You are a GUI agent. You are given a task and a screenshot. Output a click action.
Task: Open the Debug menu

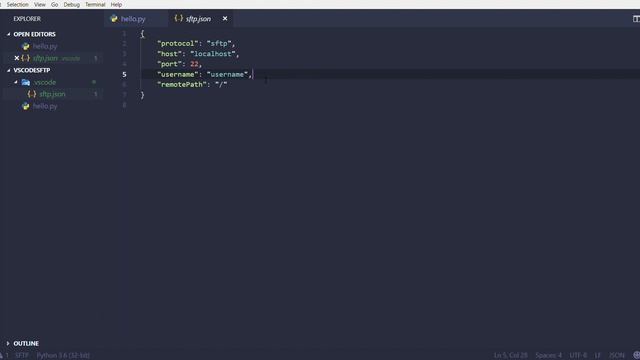point(71,4)
